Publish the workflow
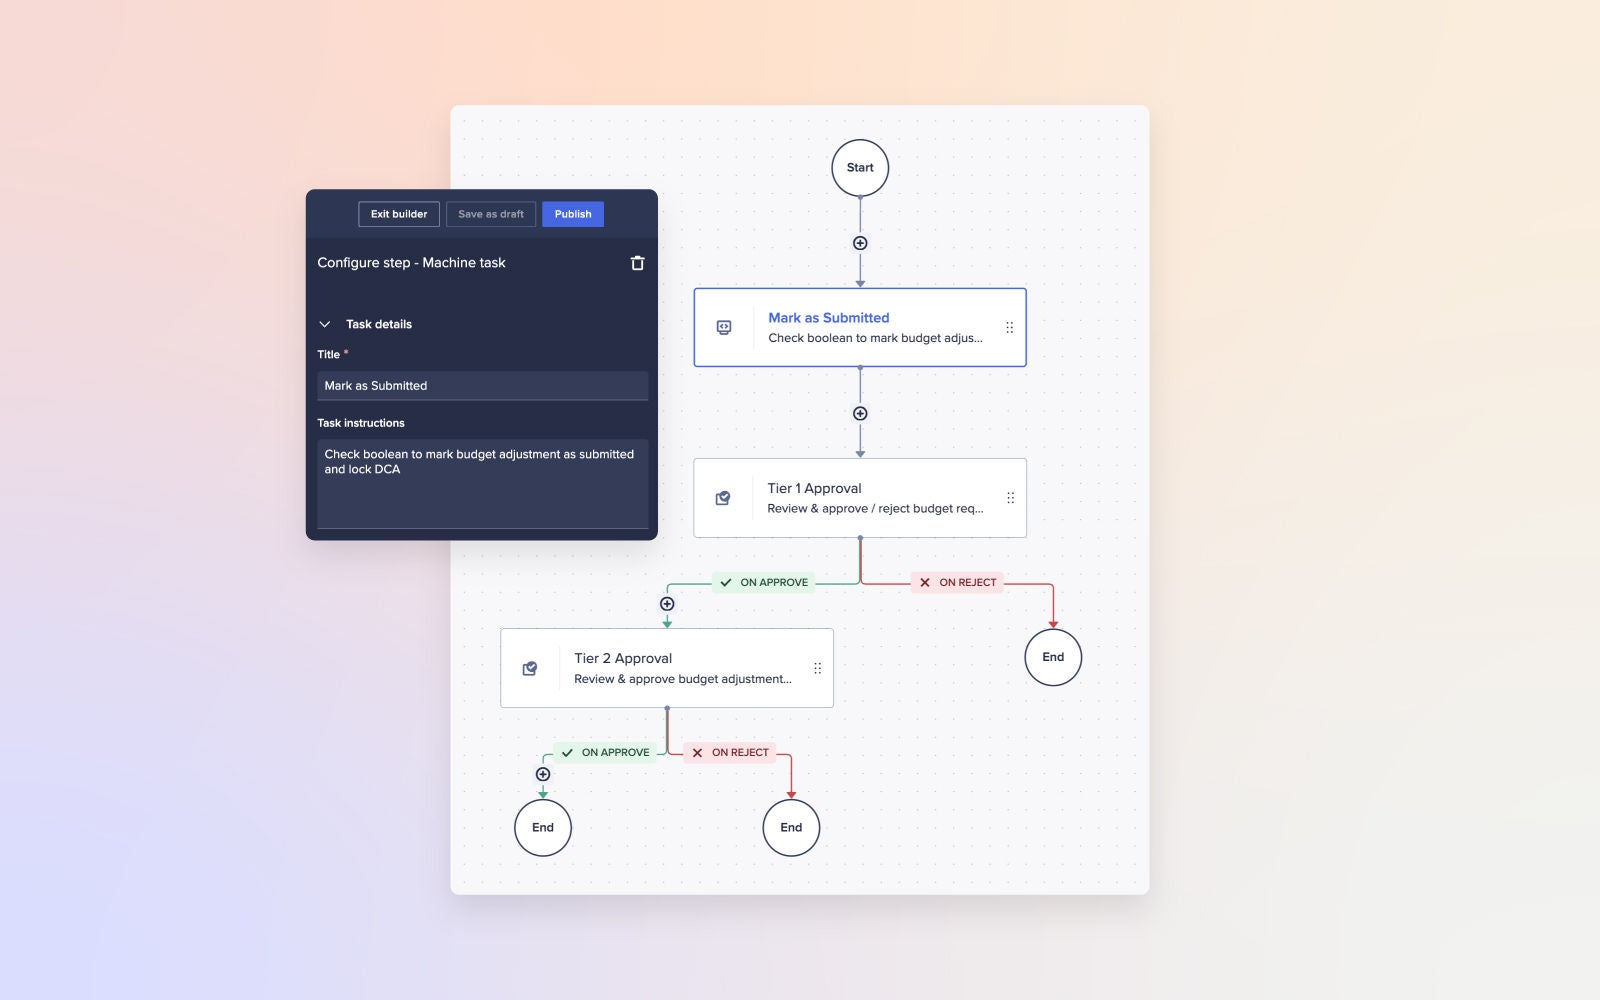Screen dimensions: 1600x1000 click(572, 214)
